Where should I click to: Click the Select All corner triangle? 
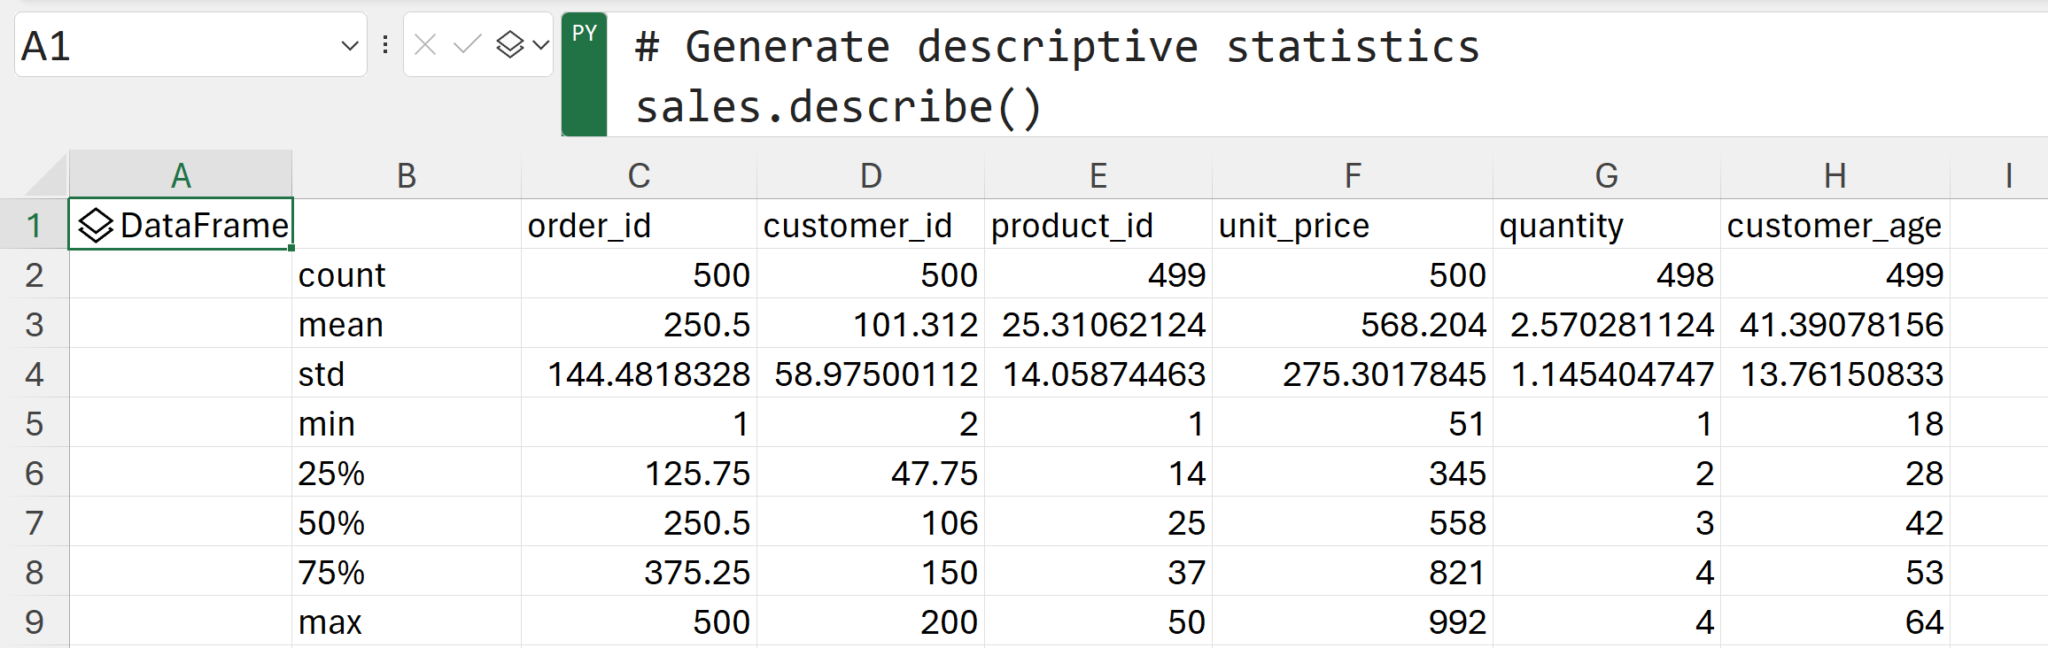coord(46,177)
